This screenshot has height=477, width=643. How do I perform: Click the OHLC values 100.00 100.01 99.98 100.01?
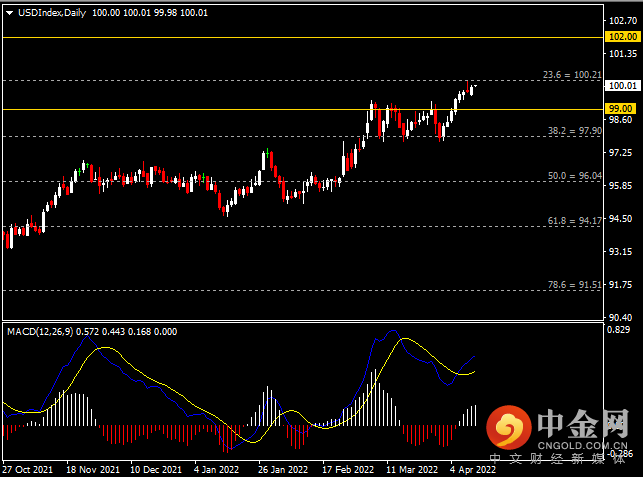coord(150,13)
